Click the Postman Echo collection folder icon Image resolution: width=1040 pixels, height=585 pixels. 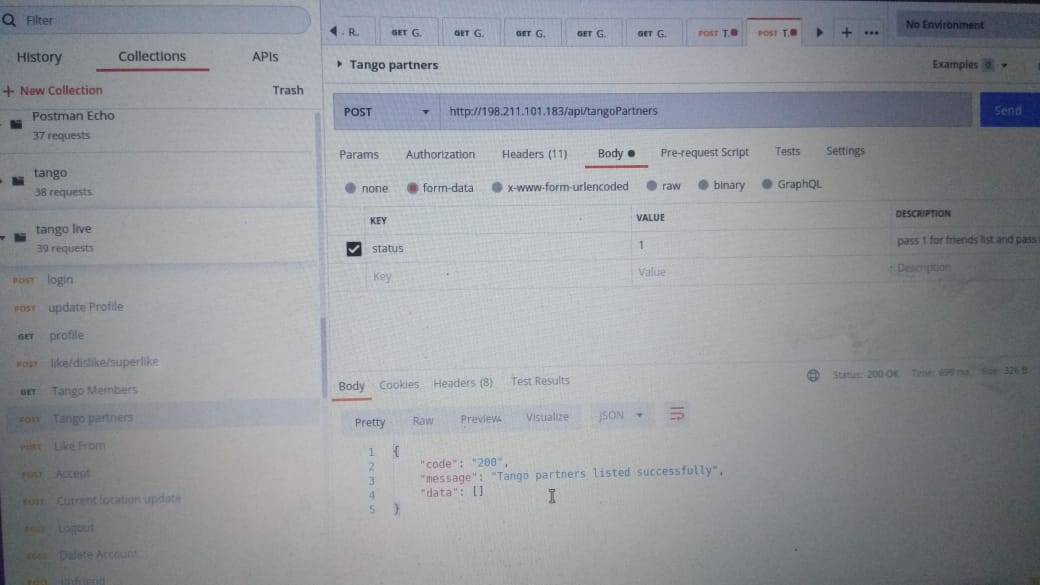click(16, 125)
